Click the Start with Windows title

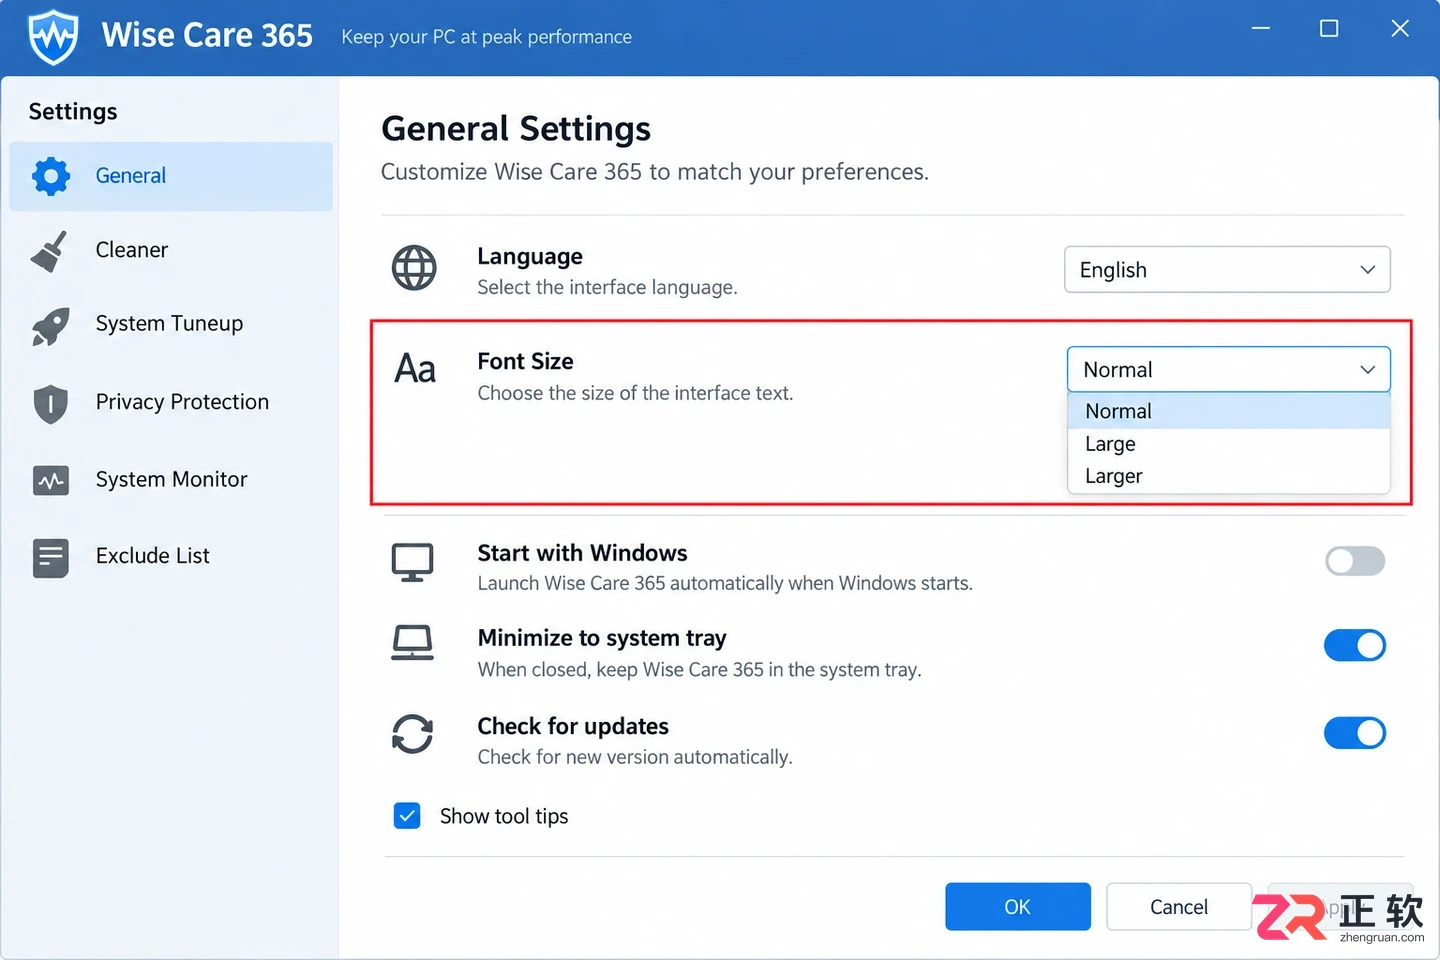point(583,553)
